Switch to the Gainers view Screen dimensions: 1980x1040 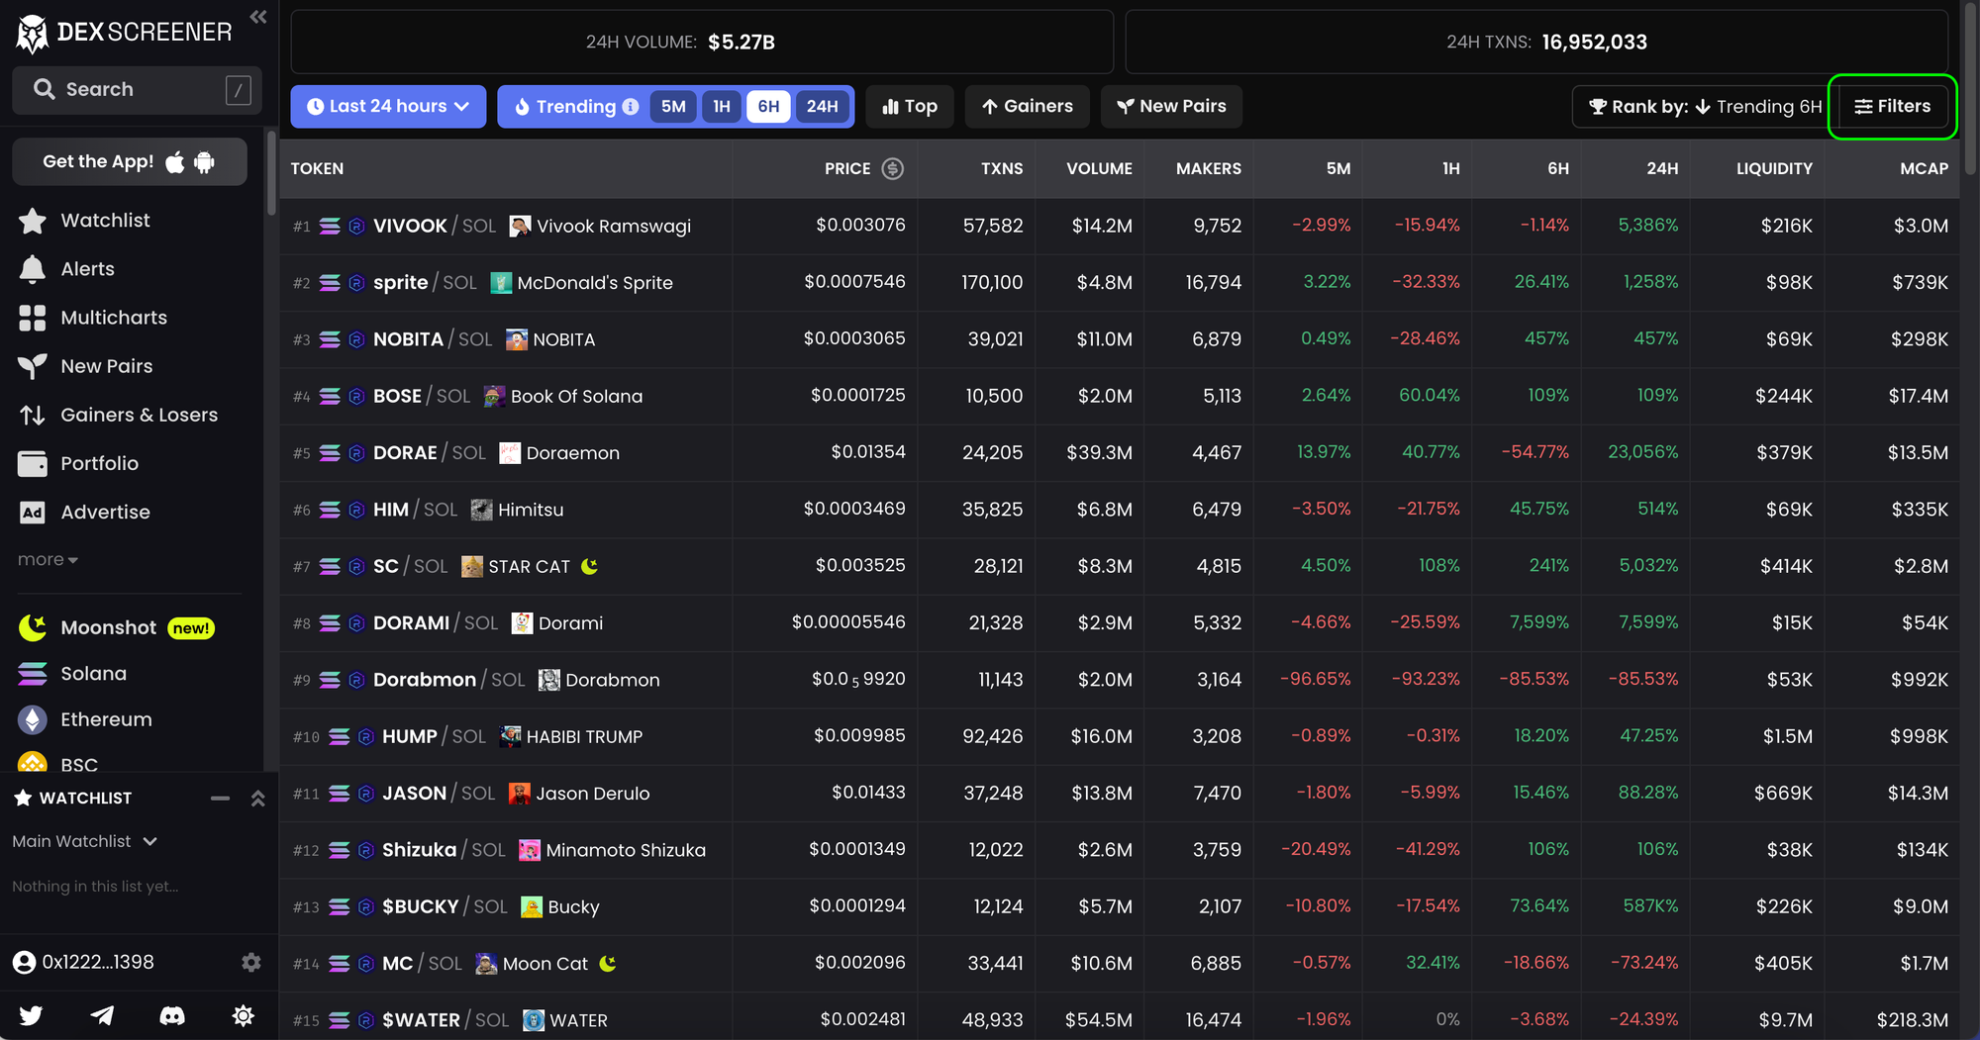[1027, 106]
